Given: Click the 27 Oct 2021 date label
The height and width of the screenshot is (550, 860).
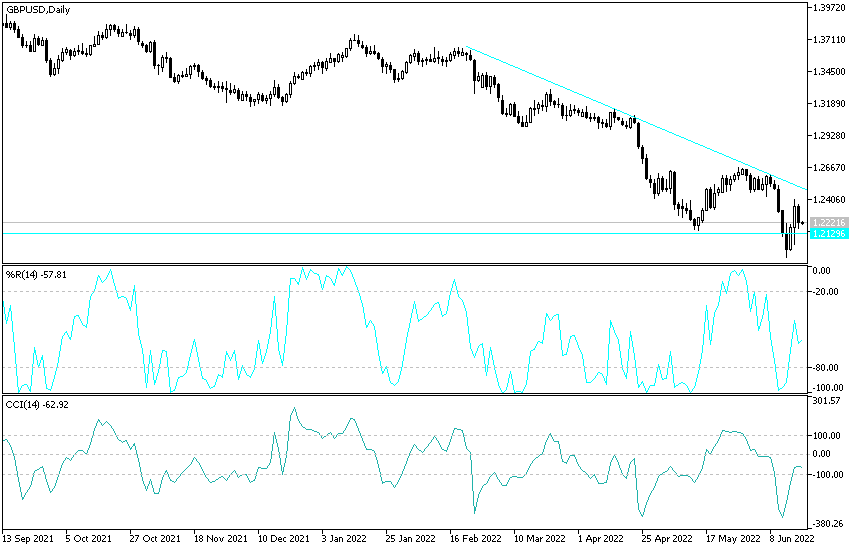Looking at the screenshot, I should click(155, 538).
